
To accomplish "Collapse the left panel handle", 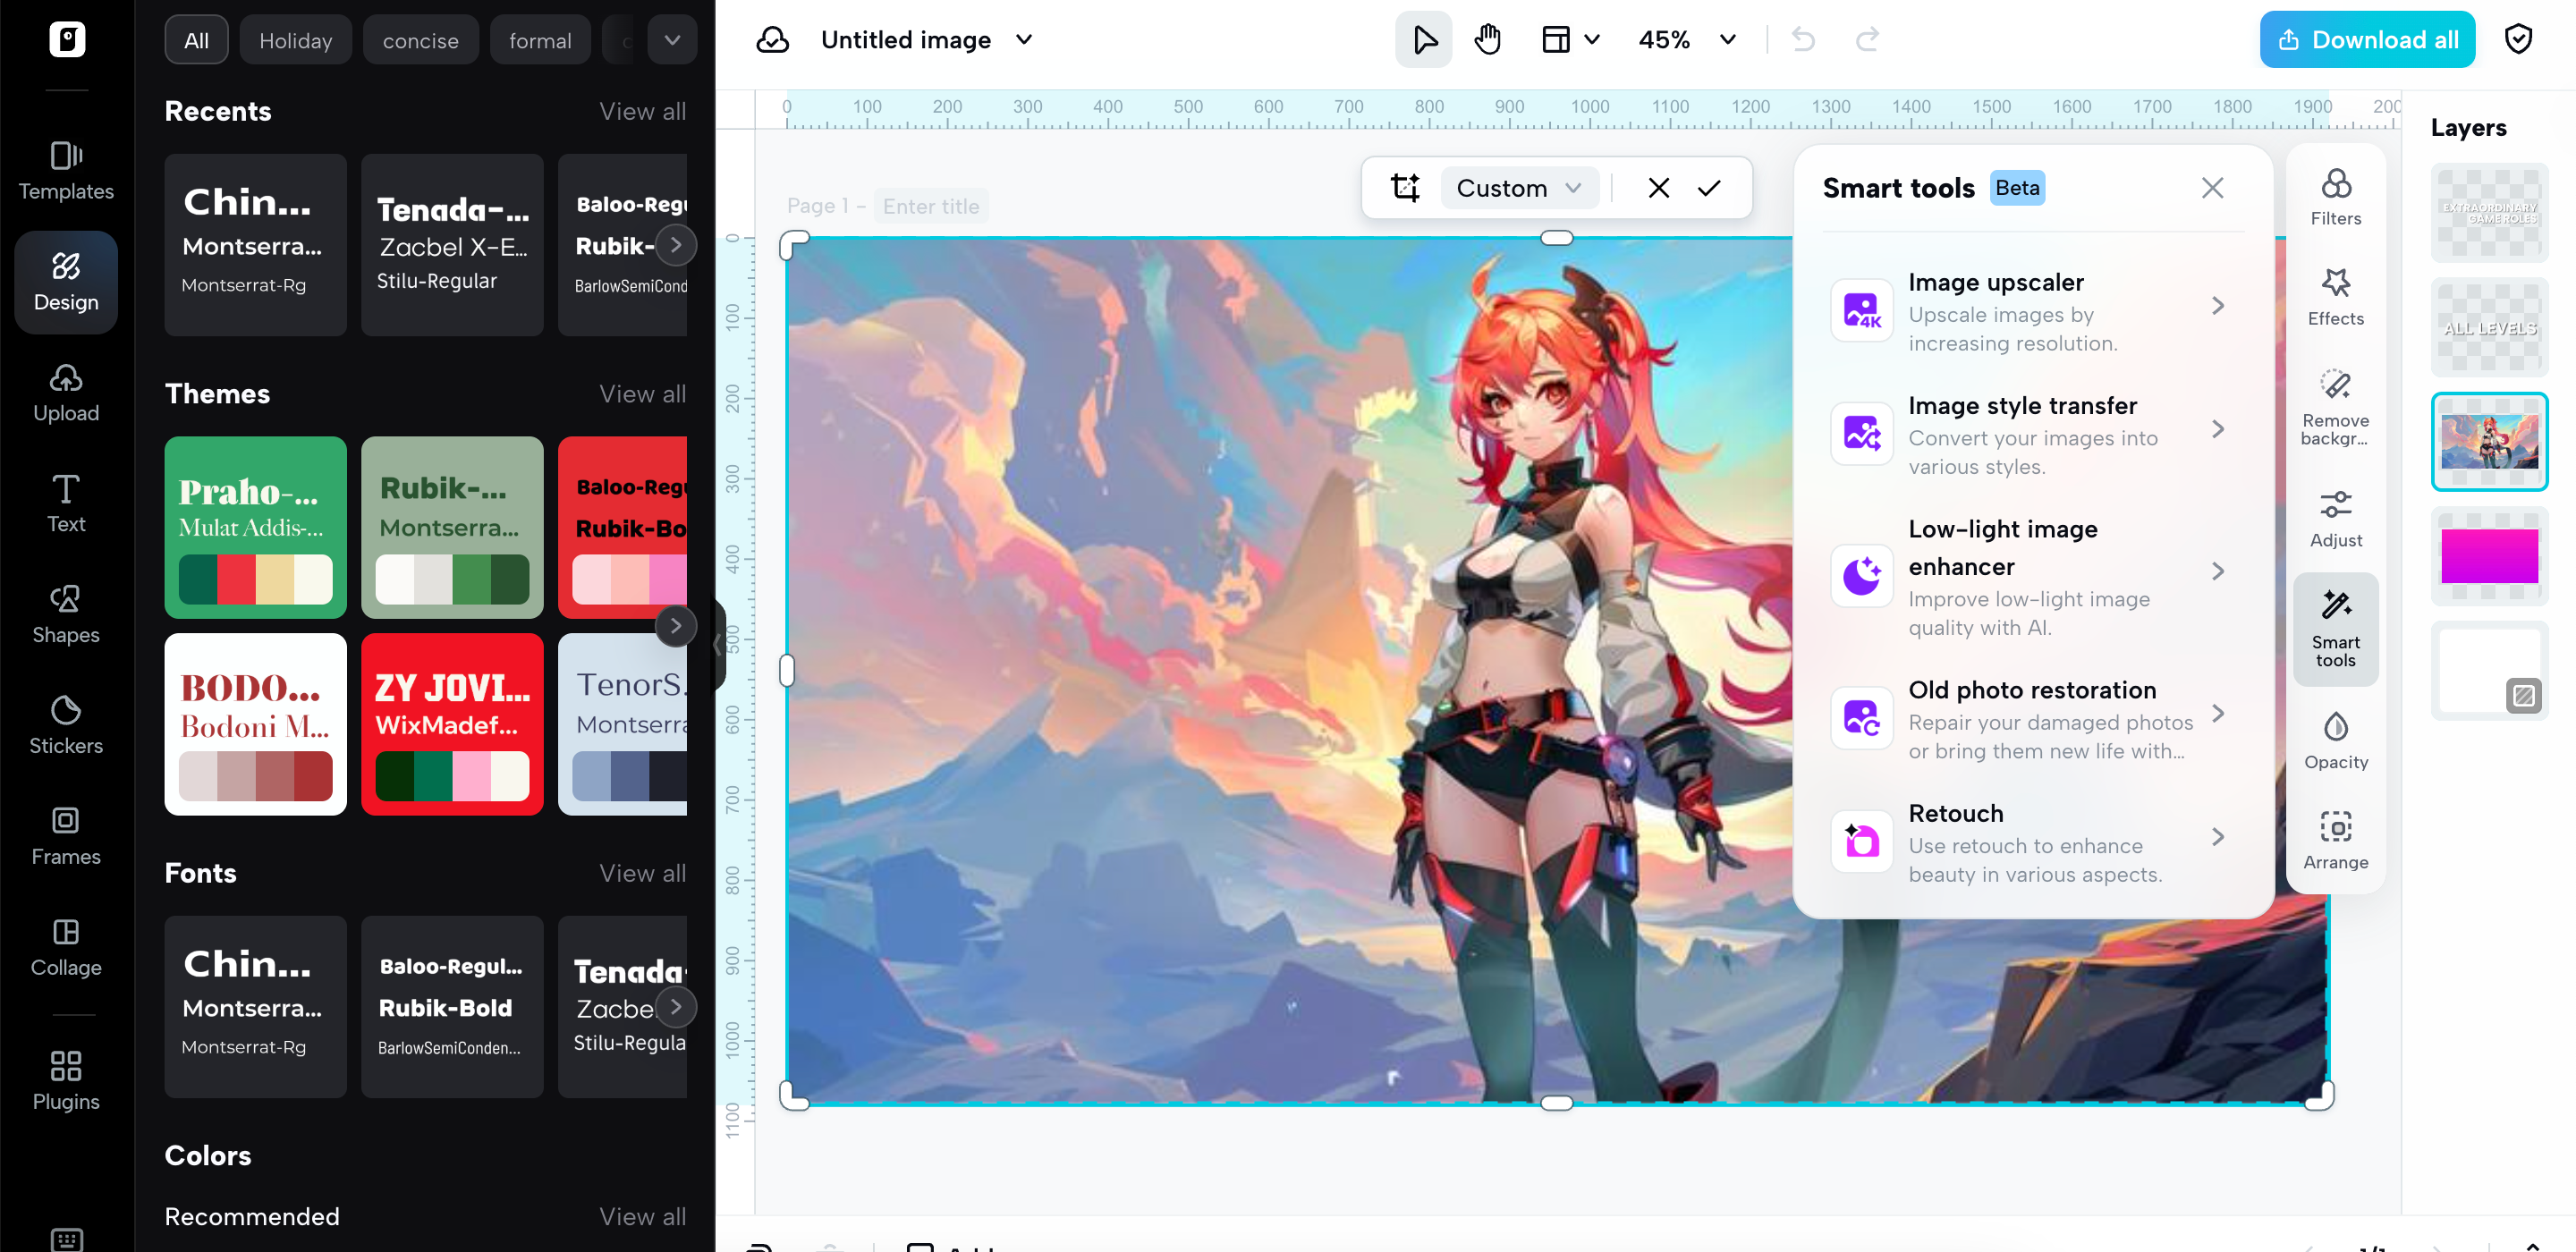I will click(717, 645).
